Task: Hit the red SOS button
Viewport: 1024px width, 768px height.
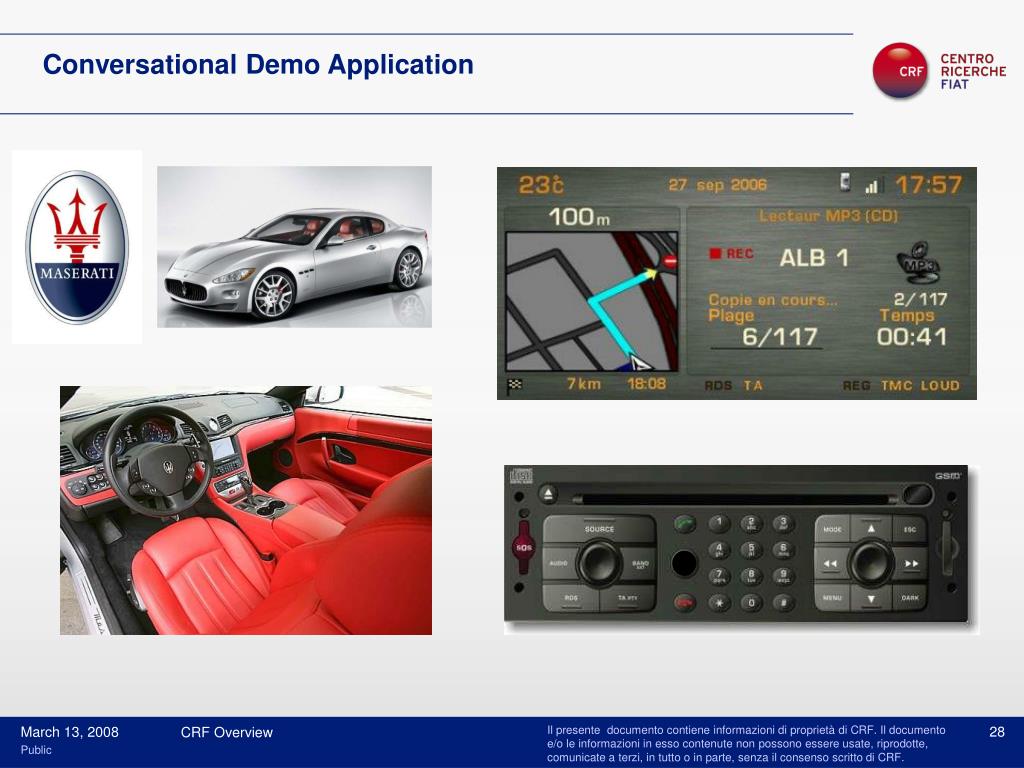Action: 524,547
